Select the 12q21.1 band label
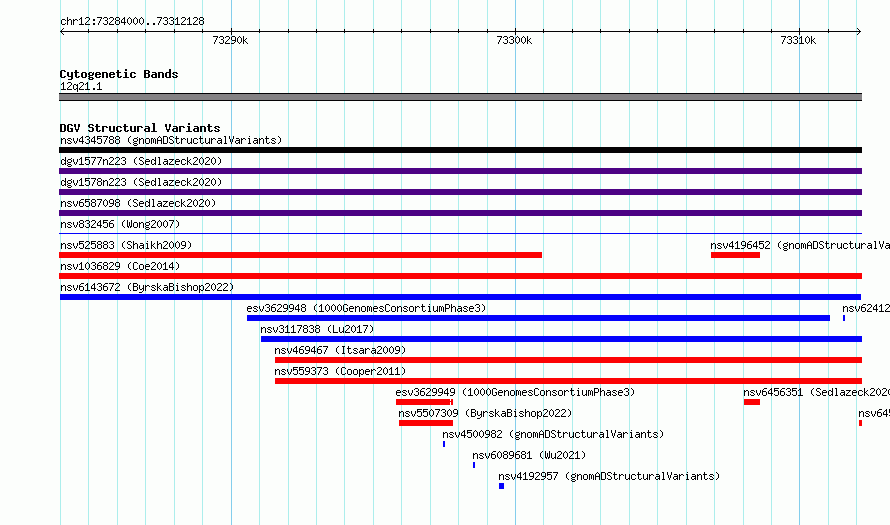The height and width of the screenshot is (525, 890). [81, 86]
